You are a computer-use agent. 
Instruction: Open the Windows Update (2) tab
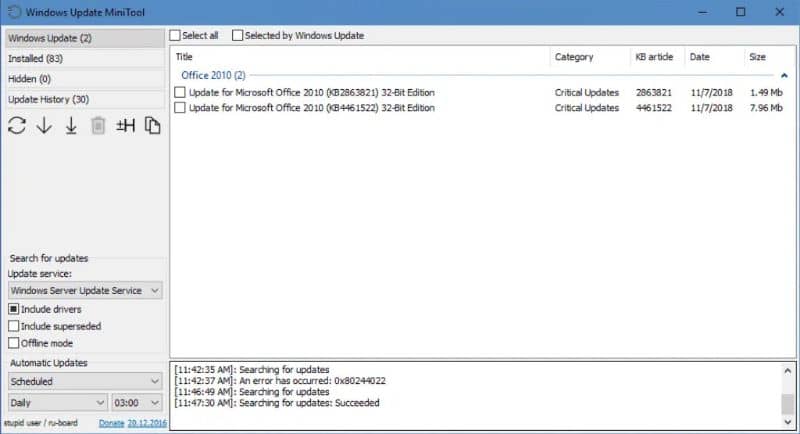click(x=85, y=38)
